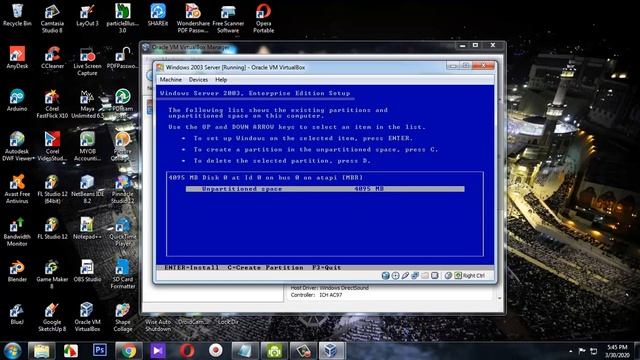Screen dimensions: 640x360
Task: Open Opera from the taskbar
Action: [187, 351]
